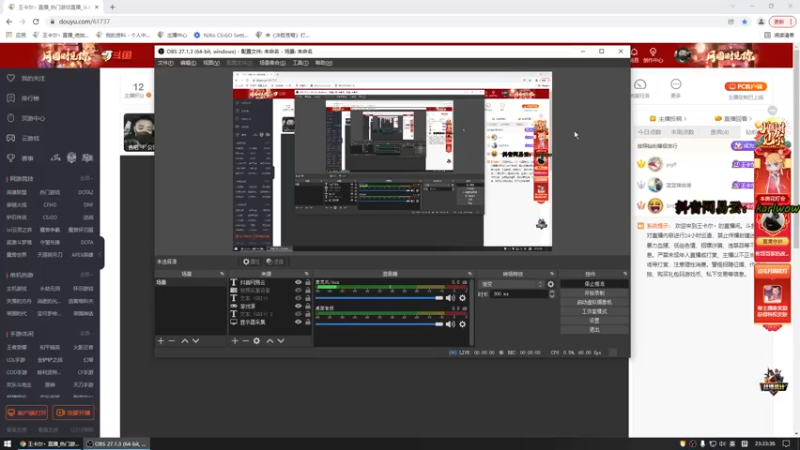Open Mic/Aux audio settings gear

[462, 298]
